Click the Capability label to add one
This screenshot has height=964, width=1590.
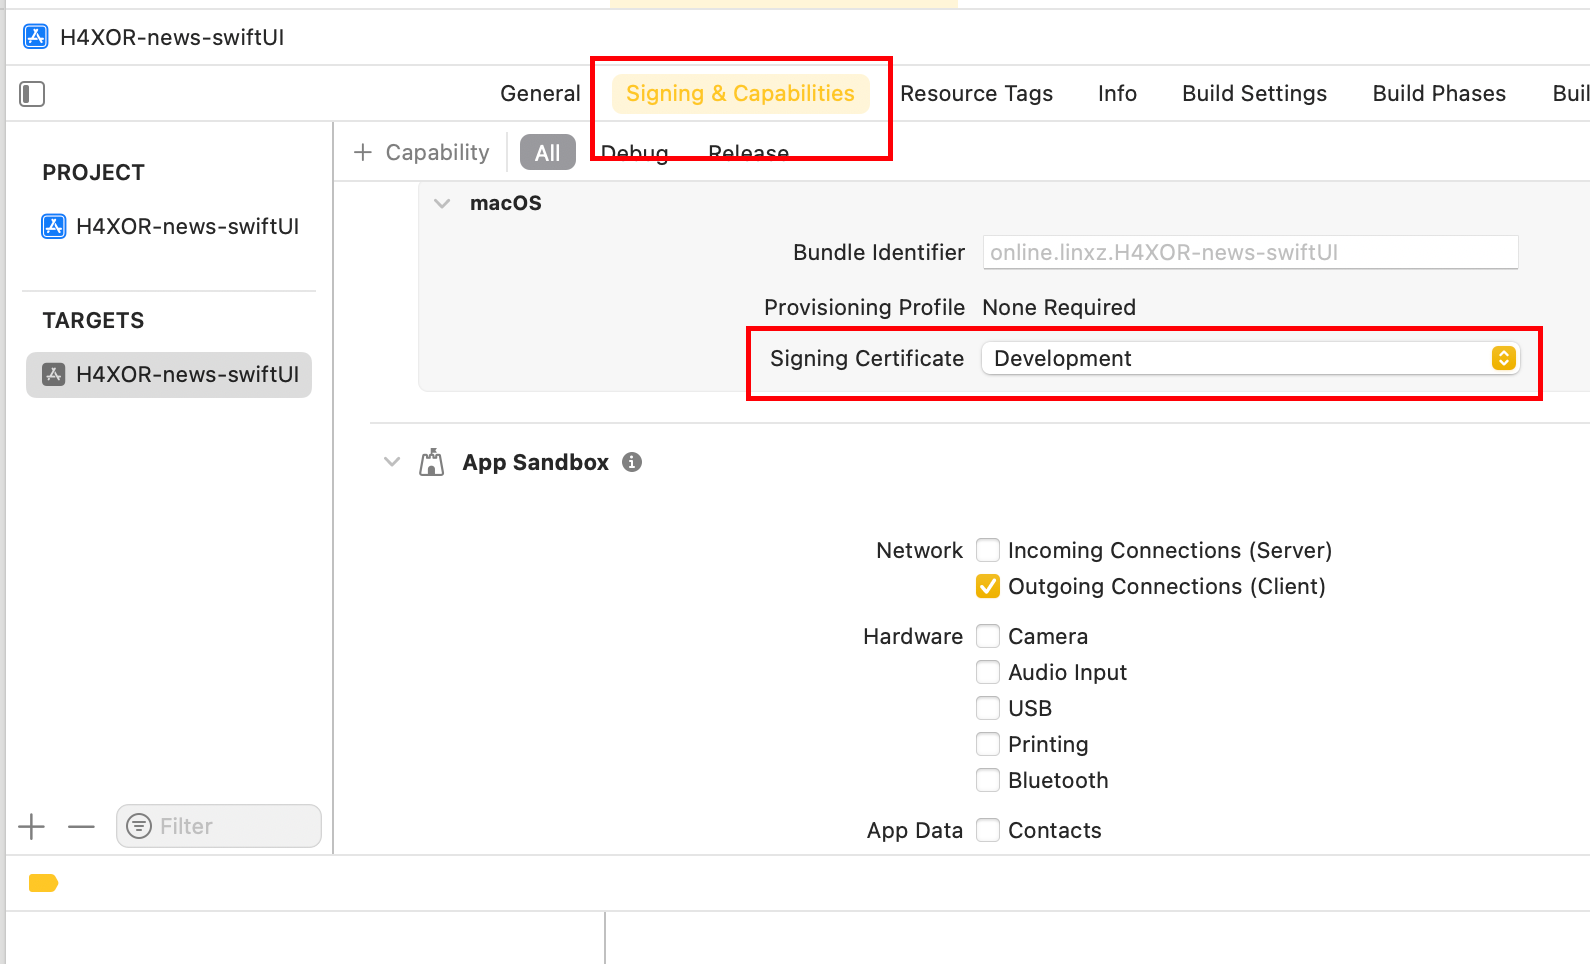click(437, 152)
